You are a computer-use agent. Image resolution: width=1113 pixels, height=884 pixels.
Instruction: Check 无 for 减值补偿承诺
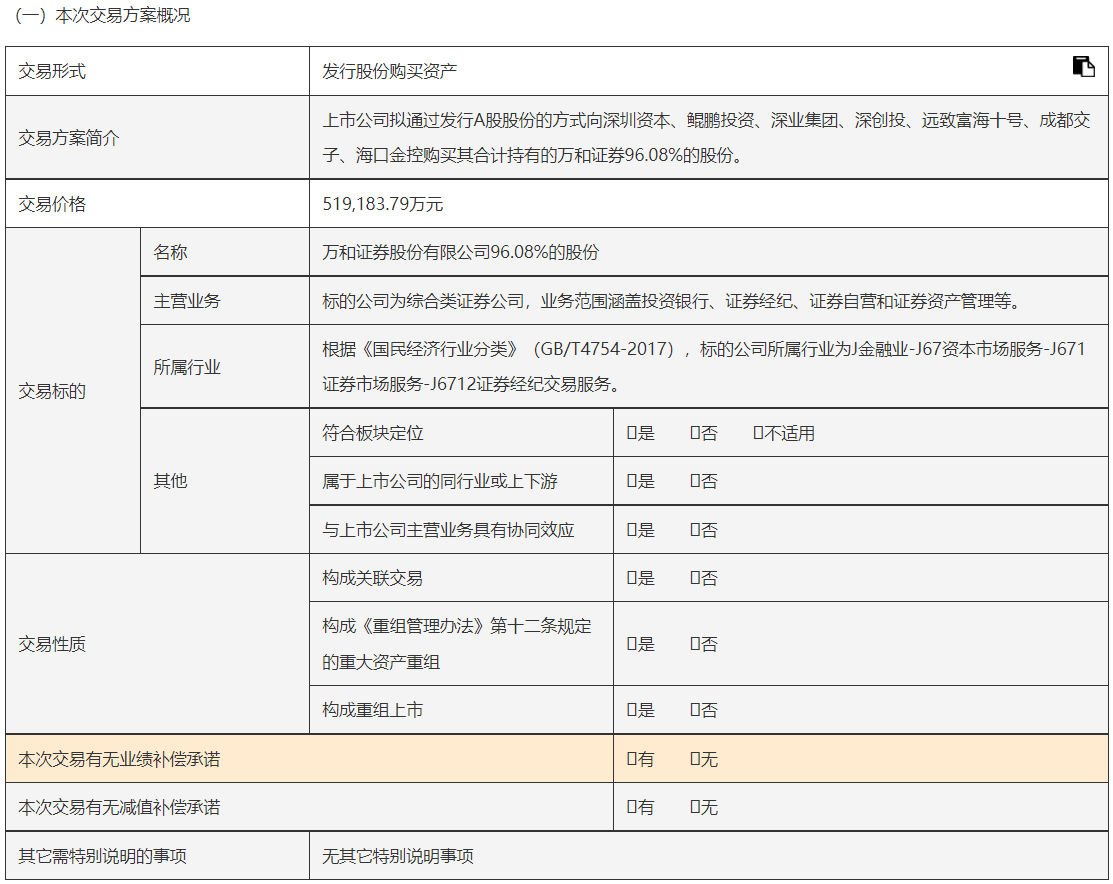pyautogui.click(x=695, y=808)
